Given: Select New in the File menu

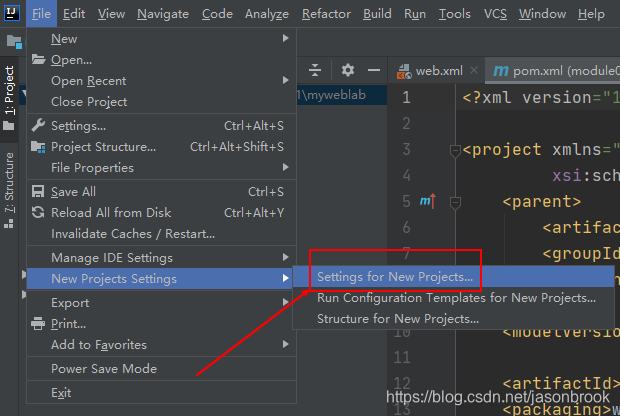Looking at the screenshot, I should [x=162, y=38].
